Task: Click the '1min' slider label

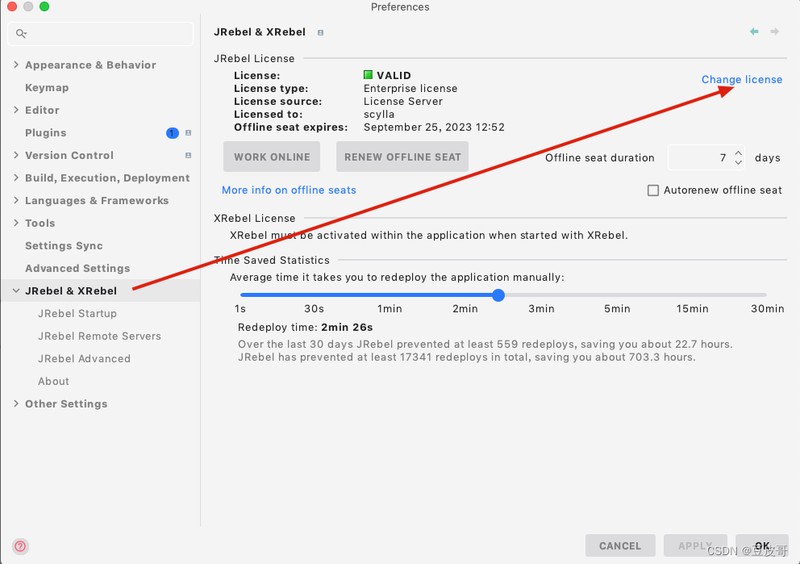Action: pyautogui.click(x=389, y=308)
